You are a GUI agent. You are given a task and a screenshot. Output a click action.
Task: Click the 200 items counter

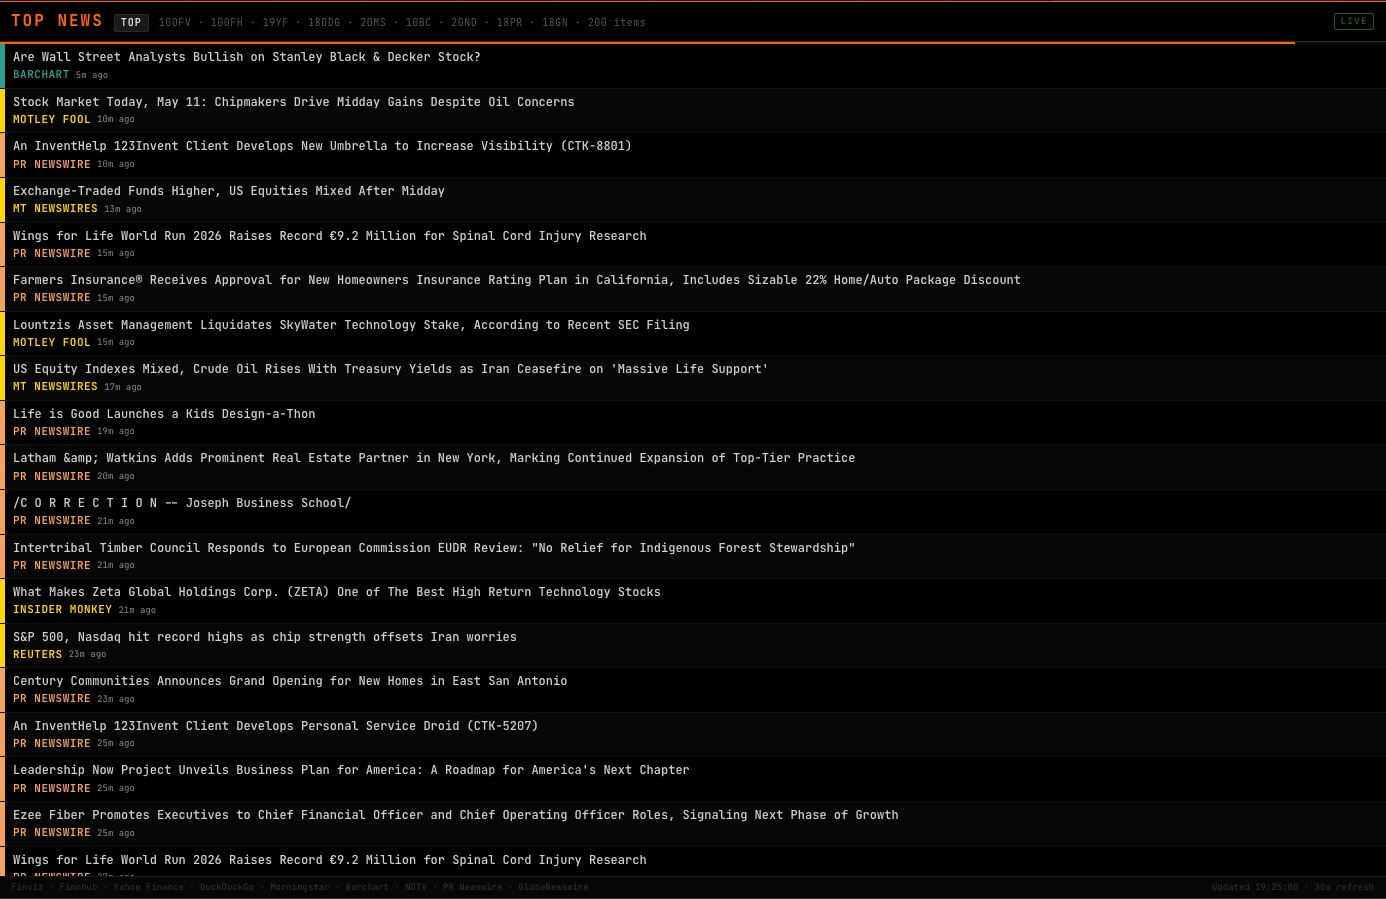(x=617, y=22)
